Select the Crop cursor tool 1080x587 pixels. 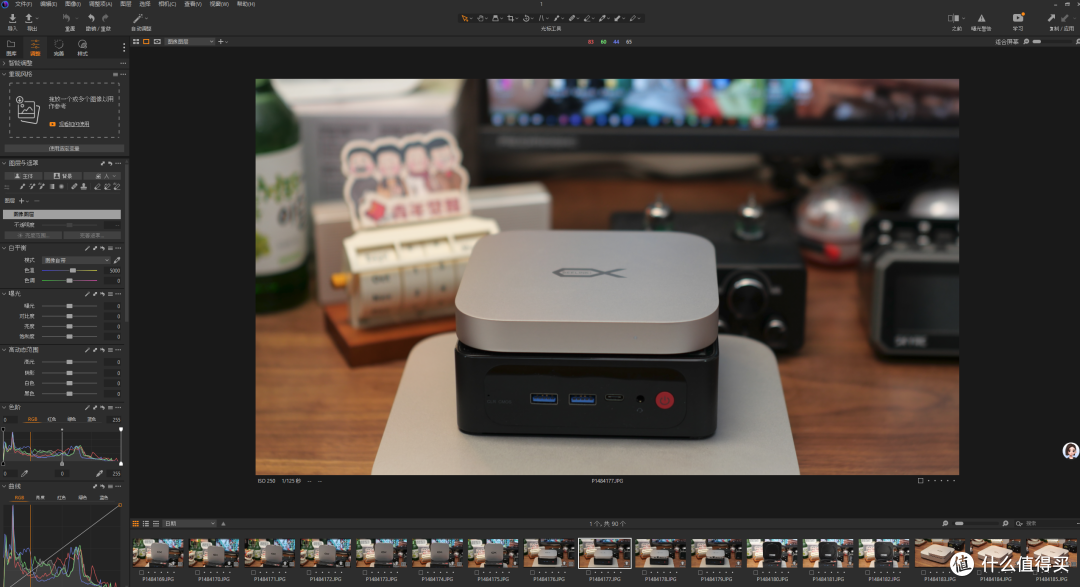[x=510, y=19]
